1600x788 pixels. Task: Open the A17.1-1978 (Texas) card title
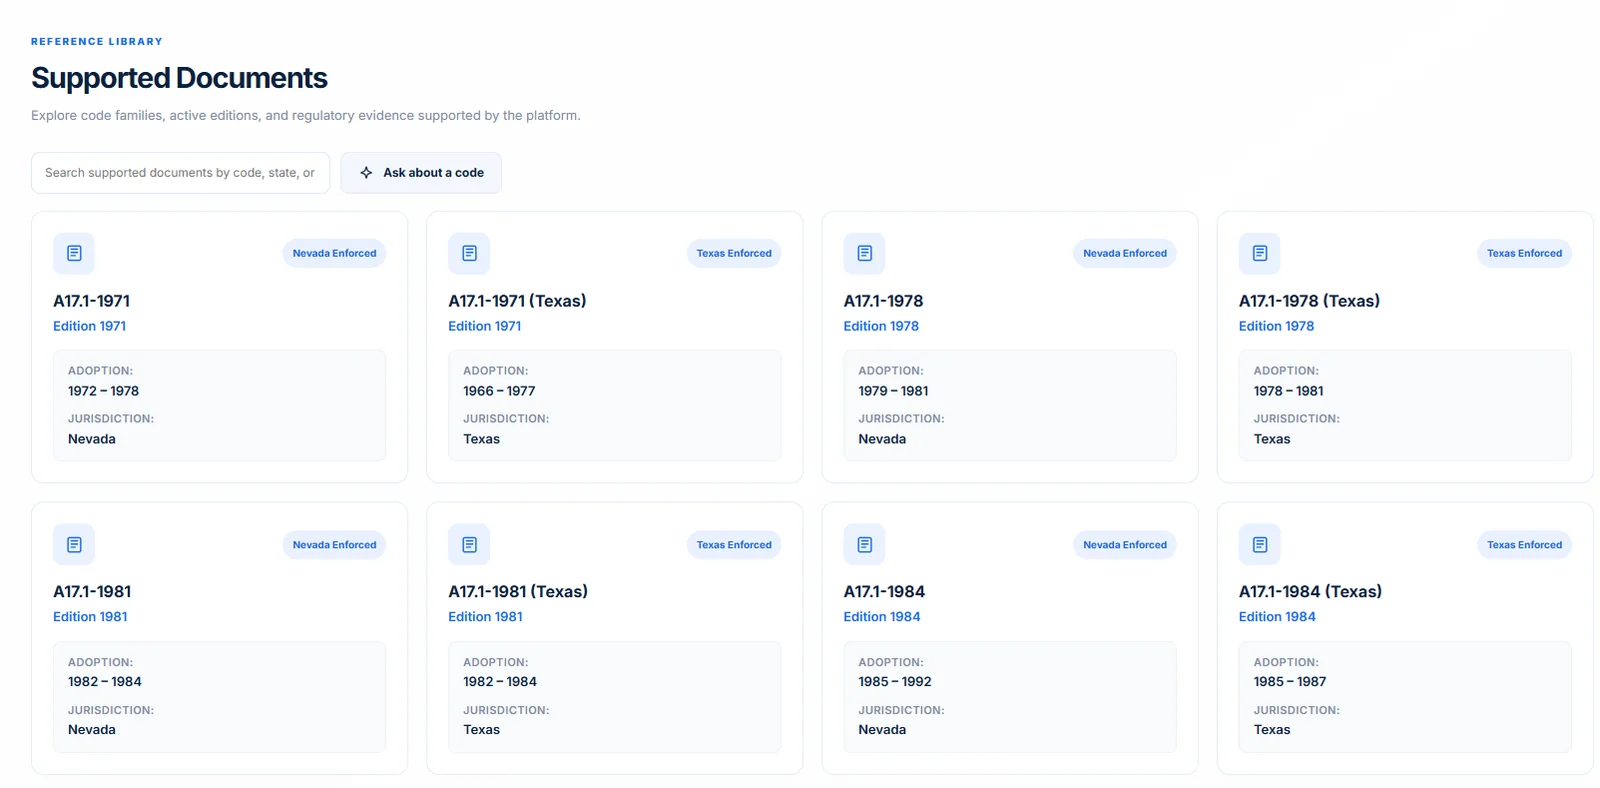point(1309,301)
